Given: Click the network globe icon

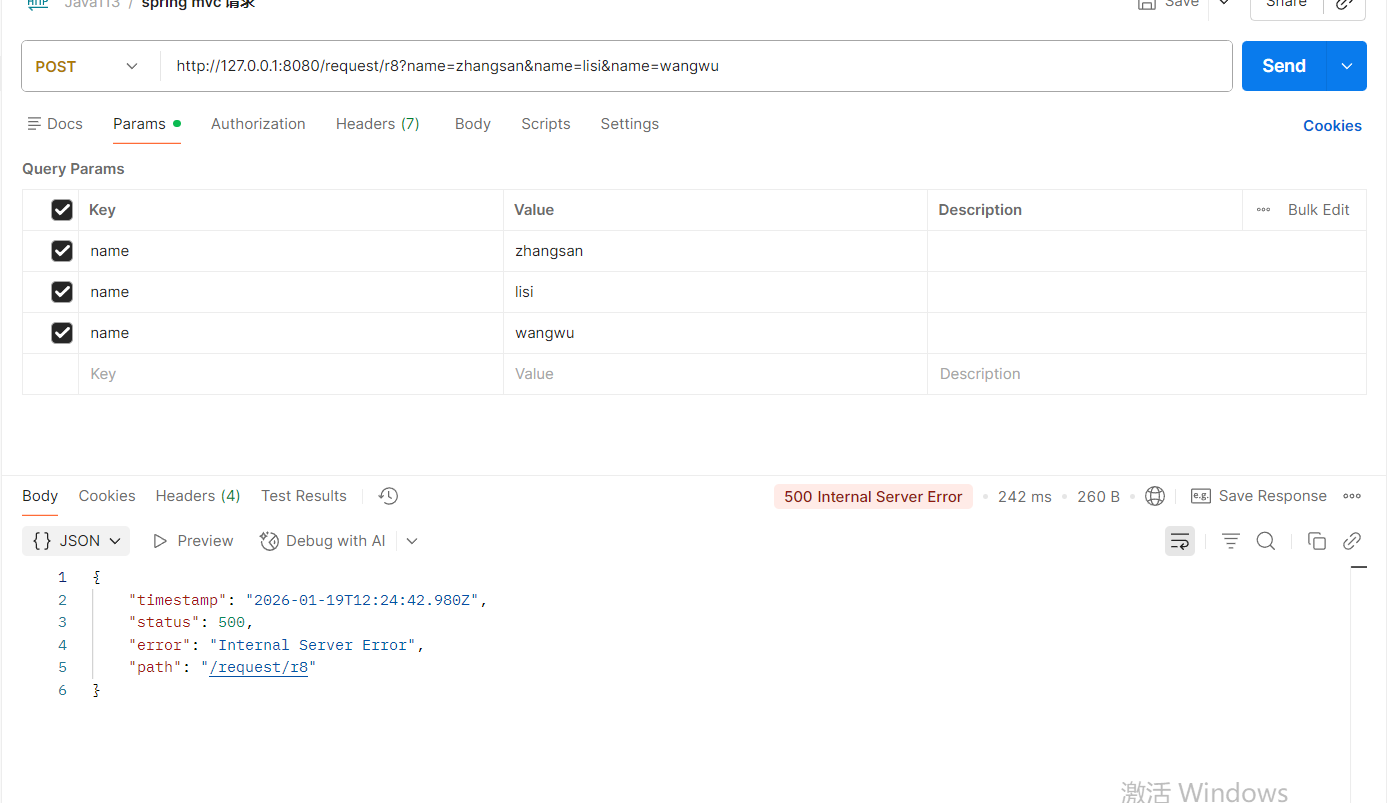Looking at the screenshot, I should coord(1155,496).
